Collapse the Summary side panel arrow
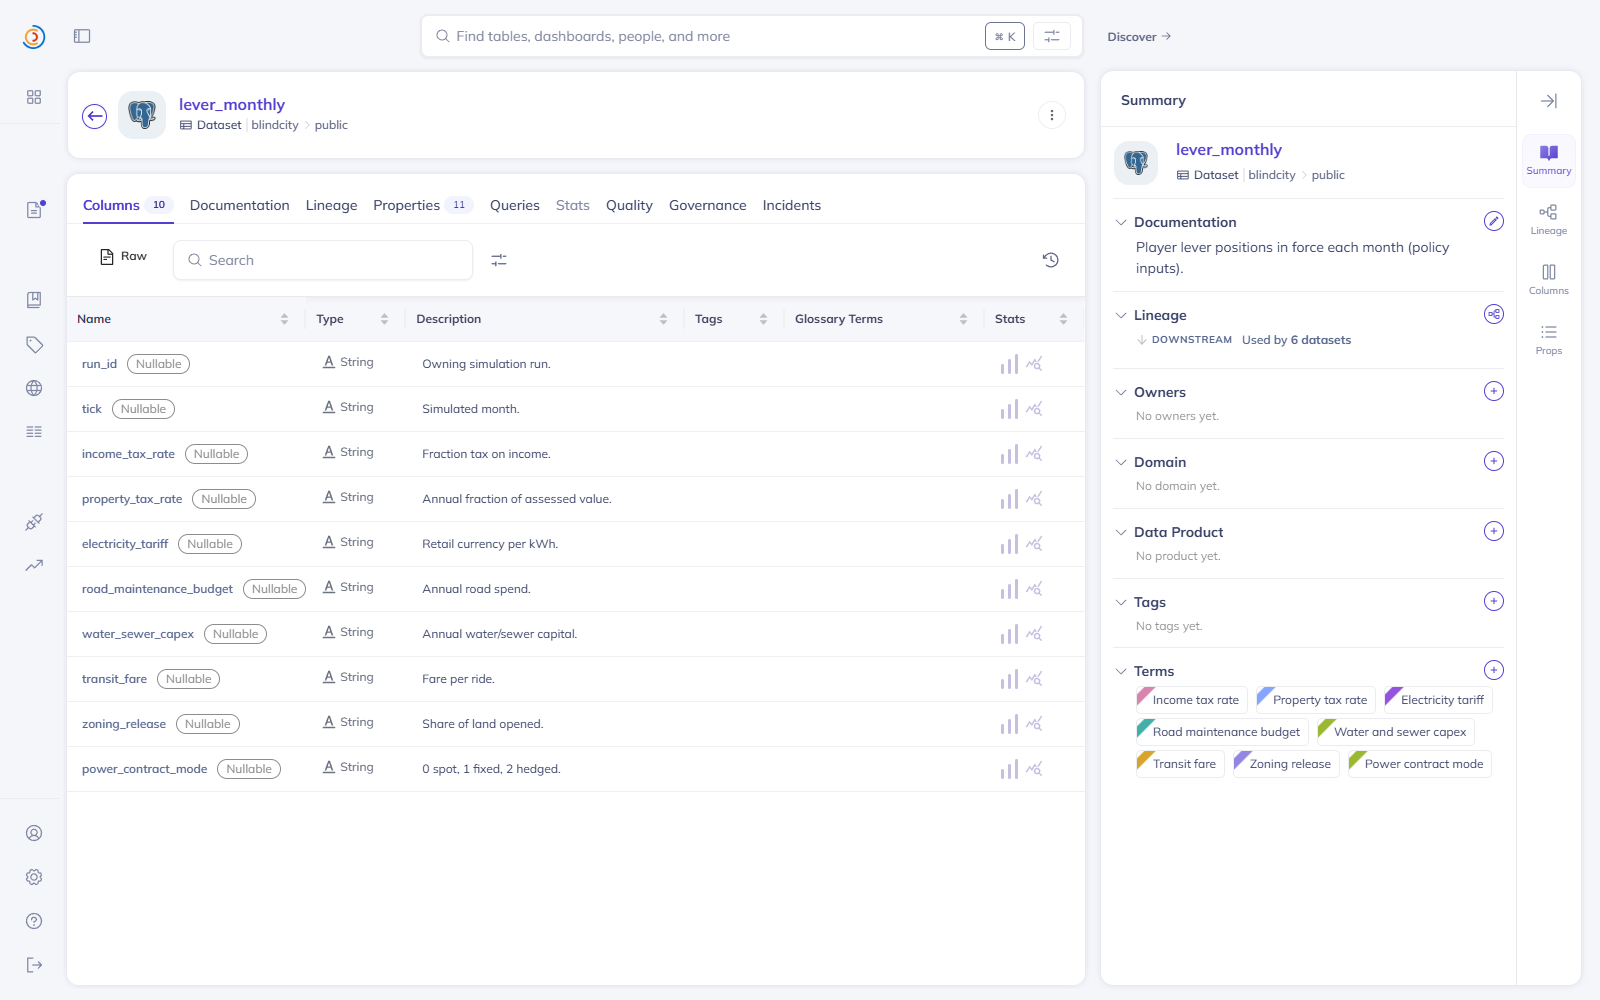This screenshot has width=1600, height=1000. tap(1549, 101)
